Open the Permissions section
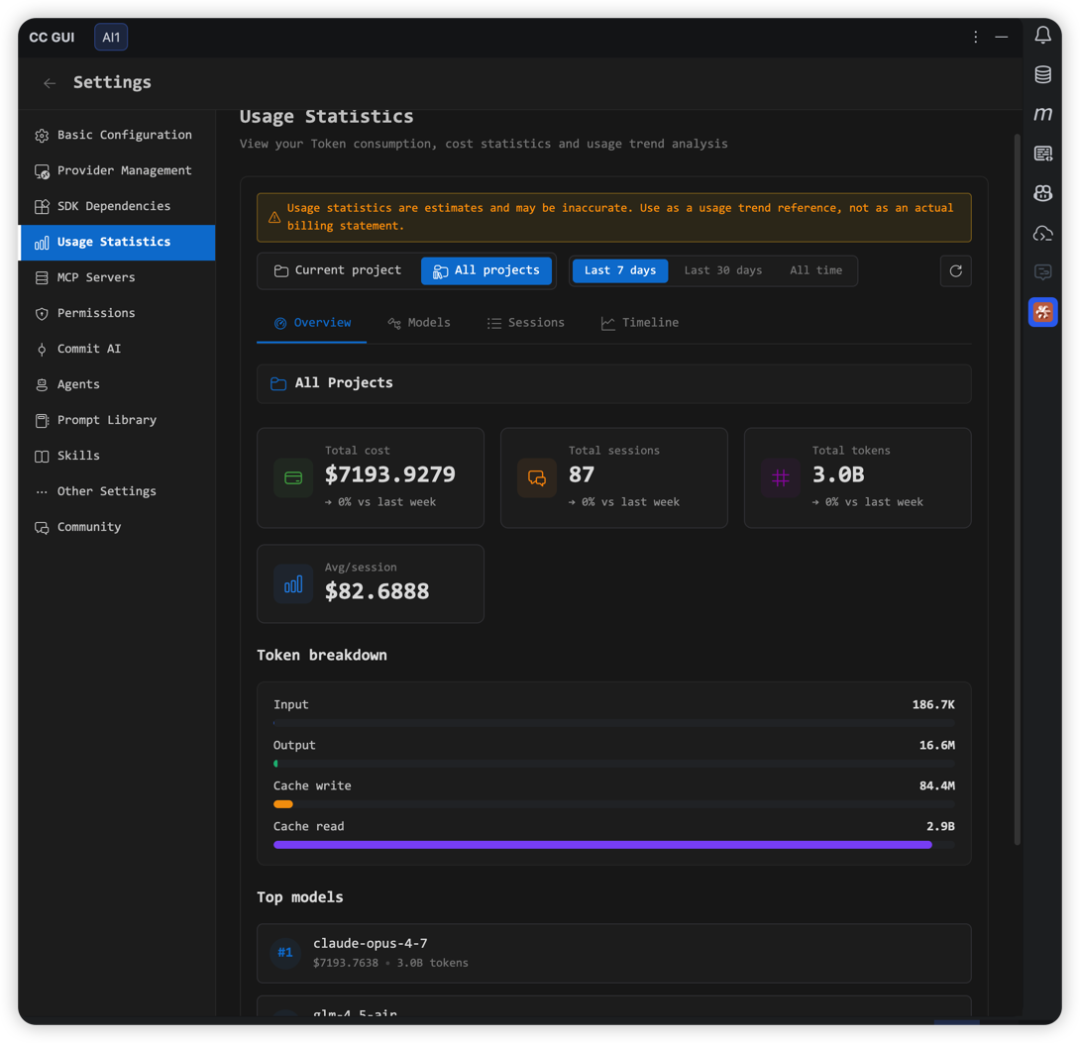Image resolution: width=1080 pixels, height=1043 pixels. [117, 313]
